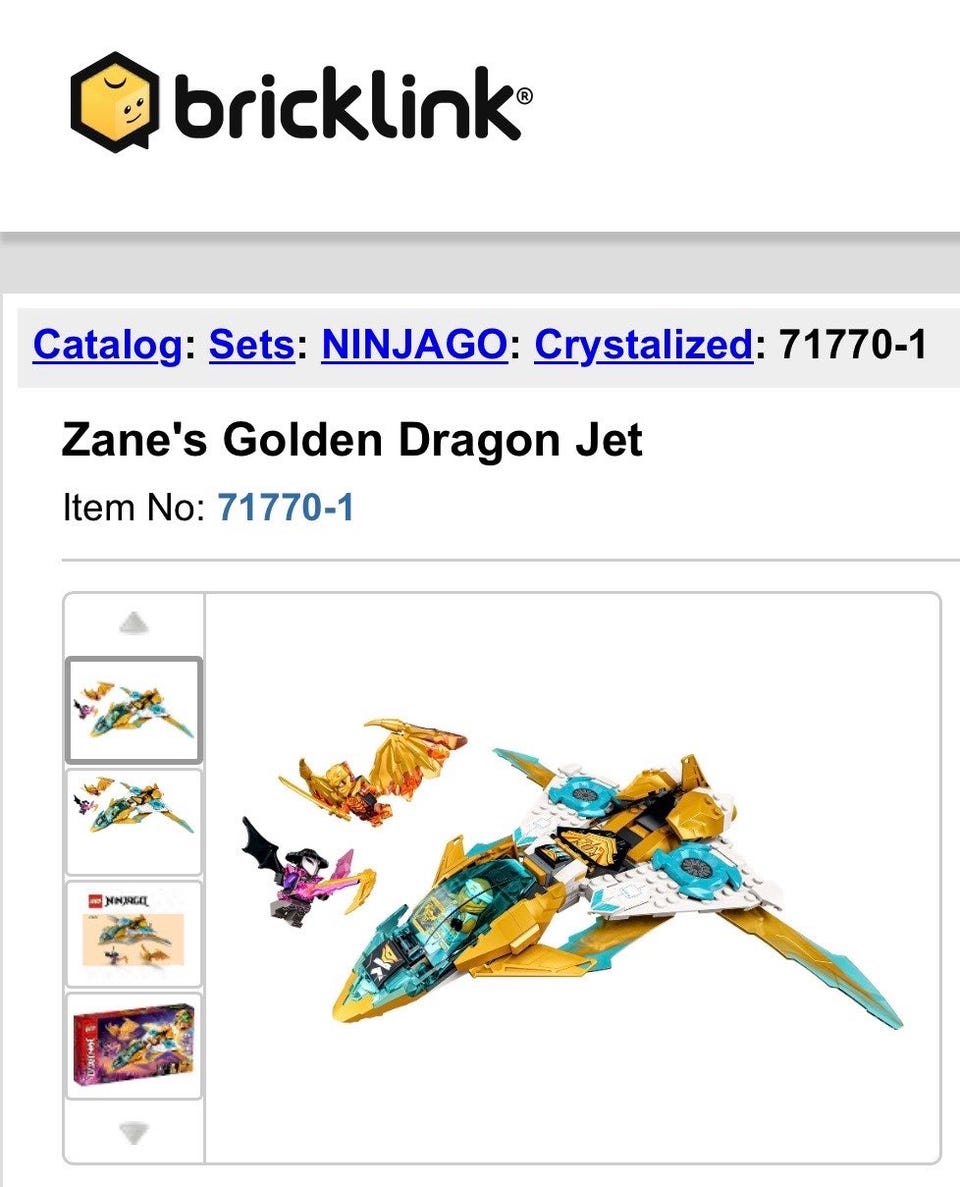The width and height of the screenshot is (960, 1187).
Task: Click the BrickLink logo icon
Action: pos(115,102)
